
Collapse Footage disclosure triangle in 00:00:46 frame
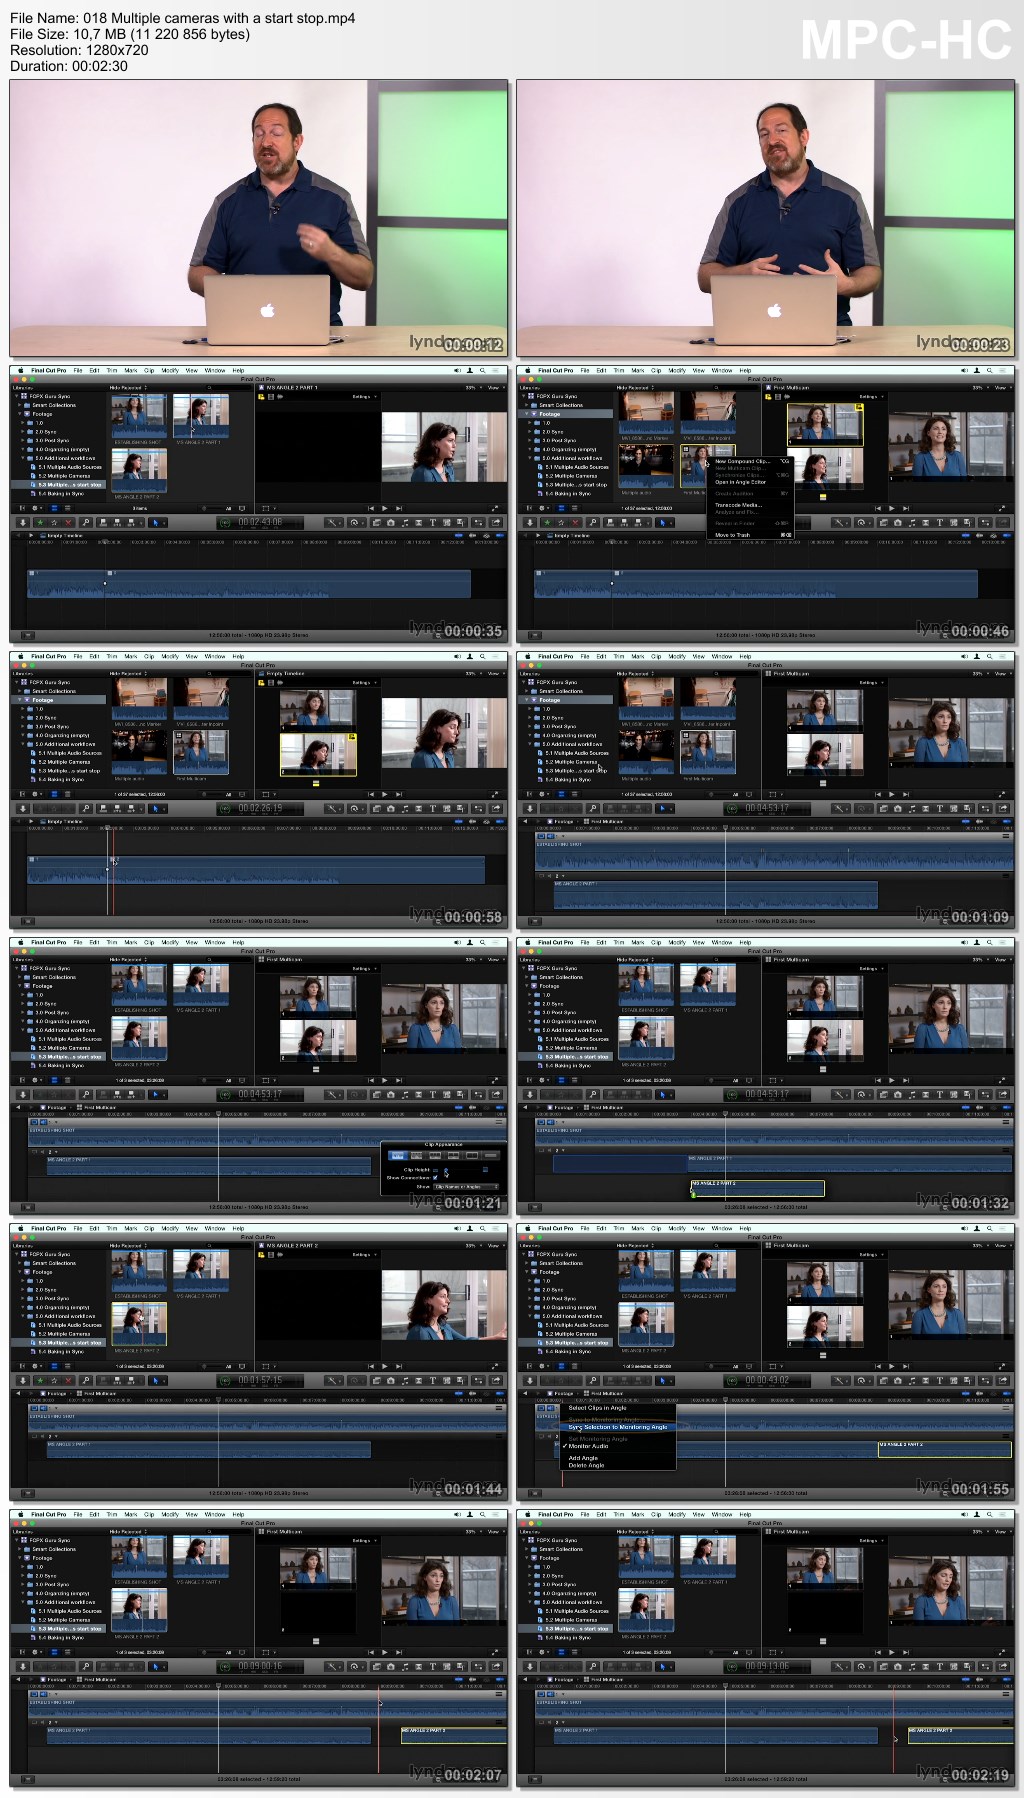pos(527,414)
